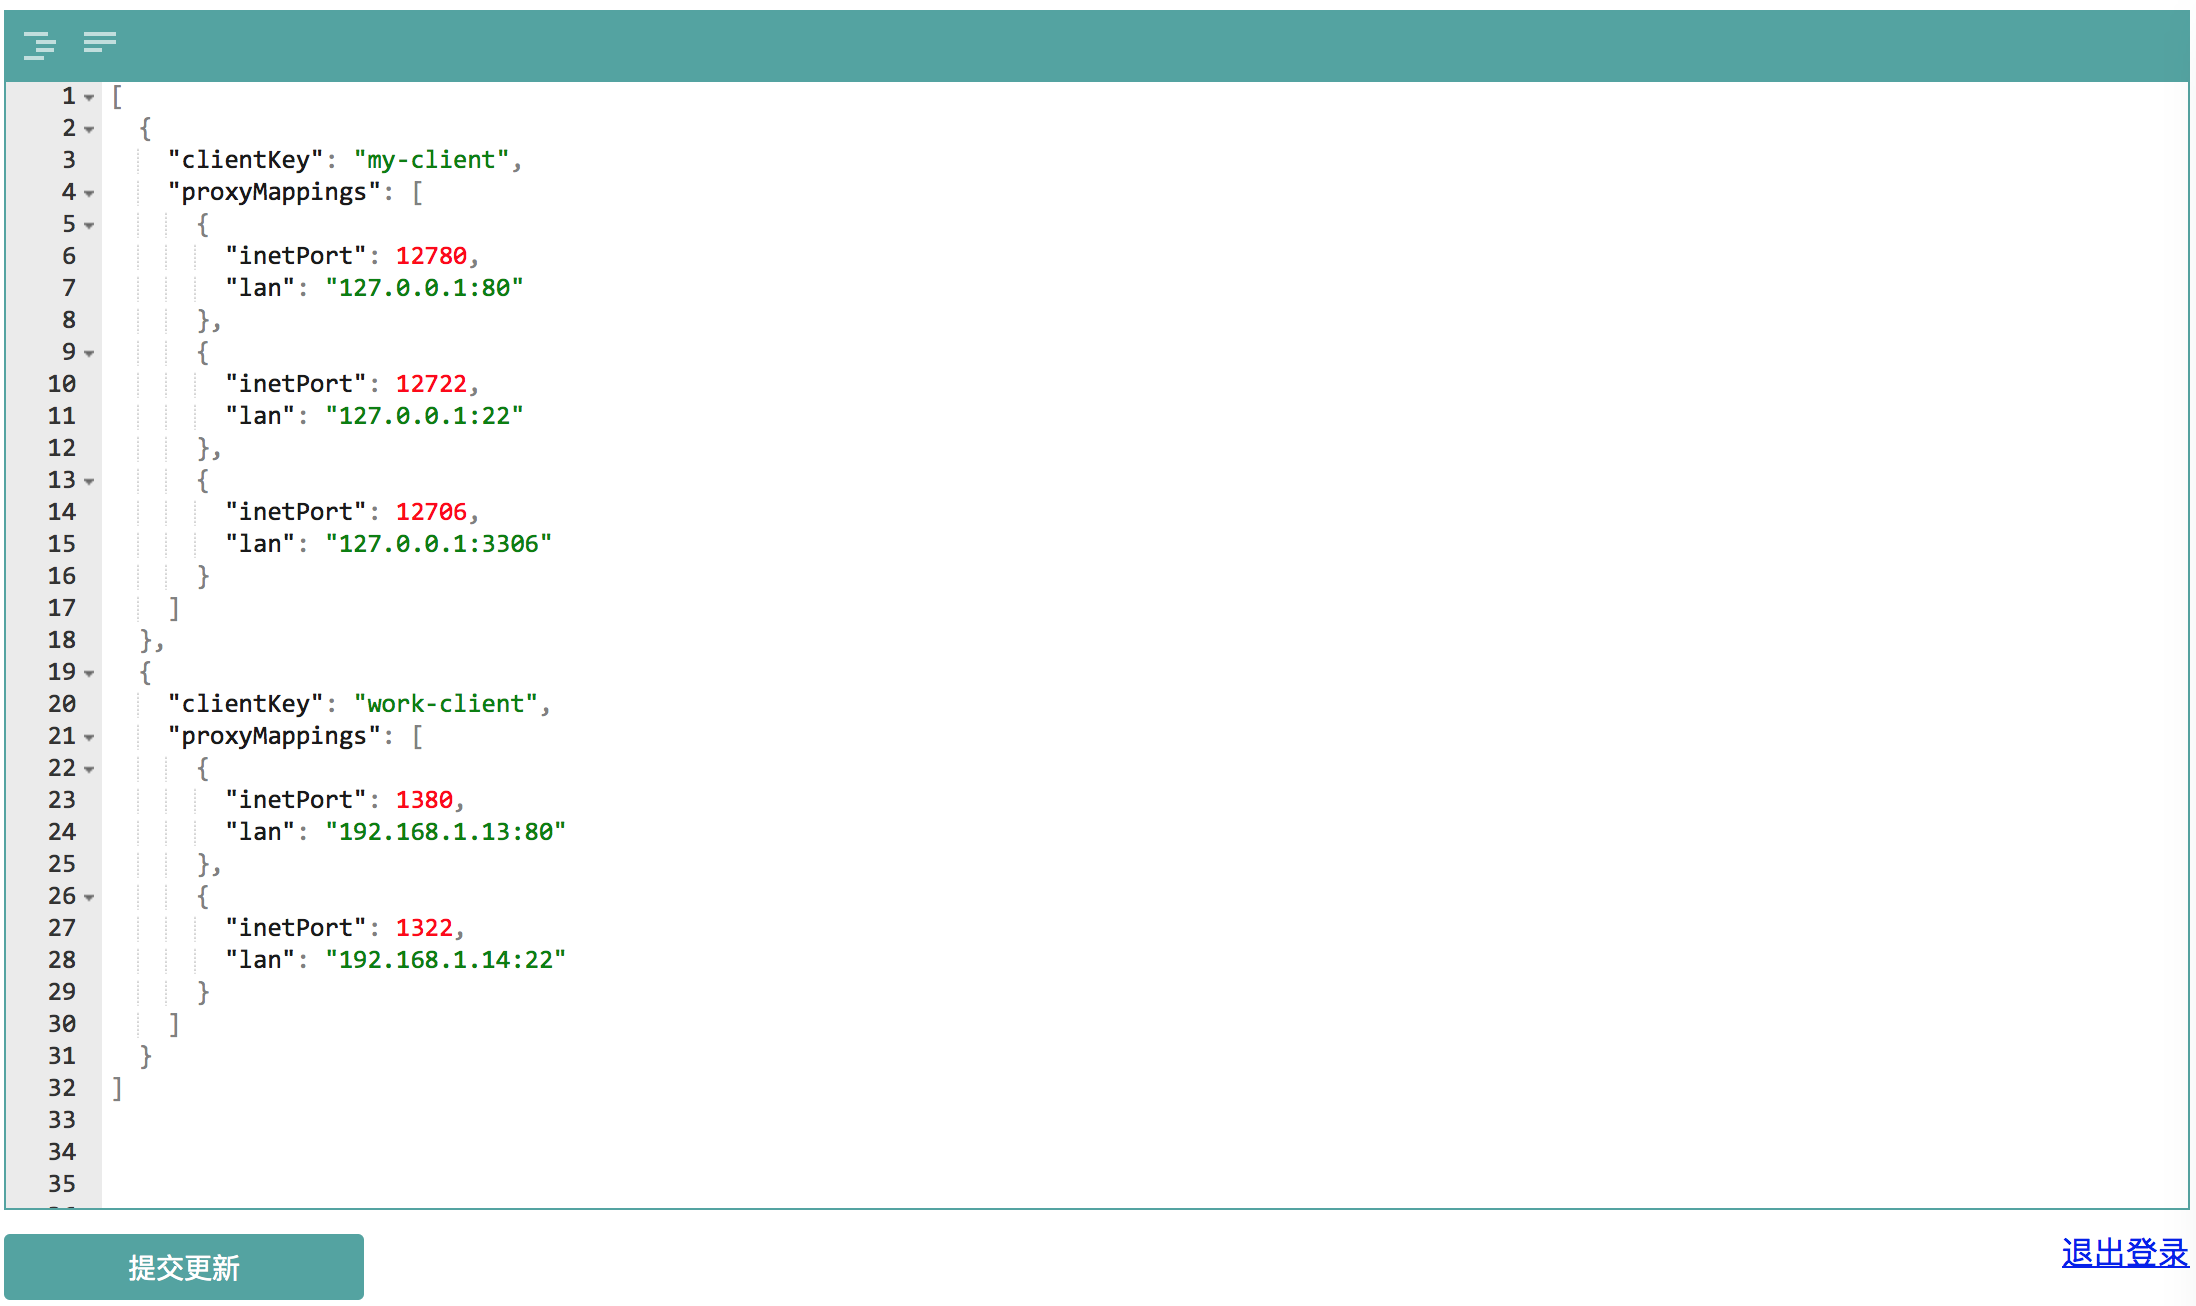Fold the object block at line 5

tap(90, 225)
